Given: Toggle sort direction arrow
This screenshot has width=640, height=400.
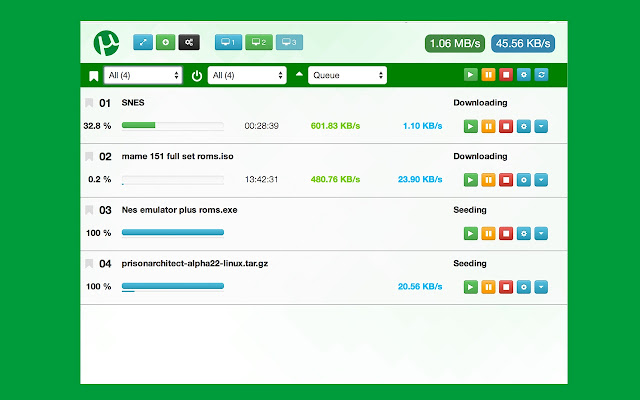Looking at the screenshot, I should click(299, 74).
